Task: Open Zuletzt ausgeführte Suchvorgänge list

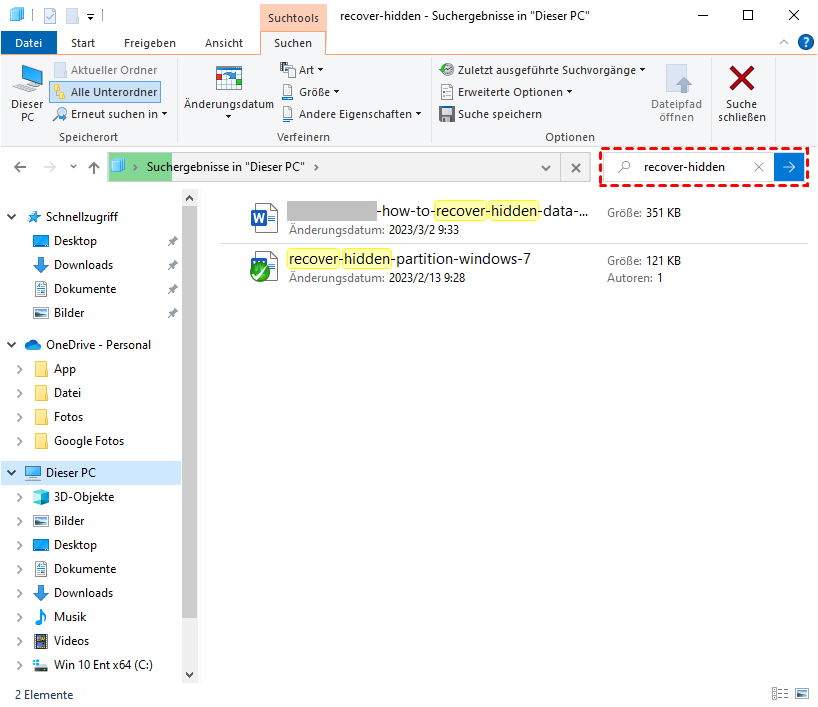Action: pyautogui.click(x=543, y=69)
